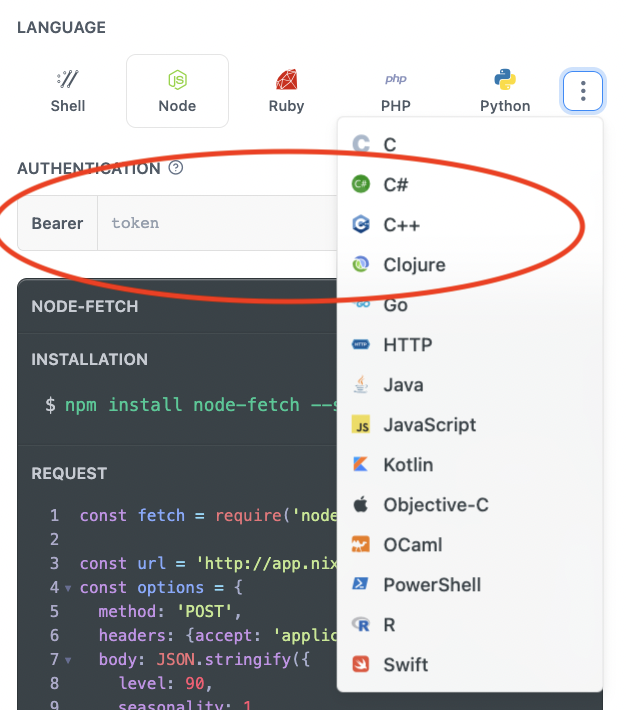Click the blue C++ hexagon icon
Viewport: 626px width, 710px height.
coord(361,224)
